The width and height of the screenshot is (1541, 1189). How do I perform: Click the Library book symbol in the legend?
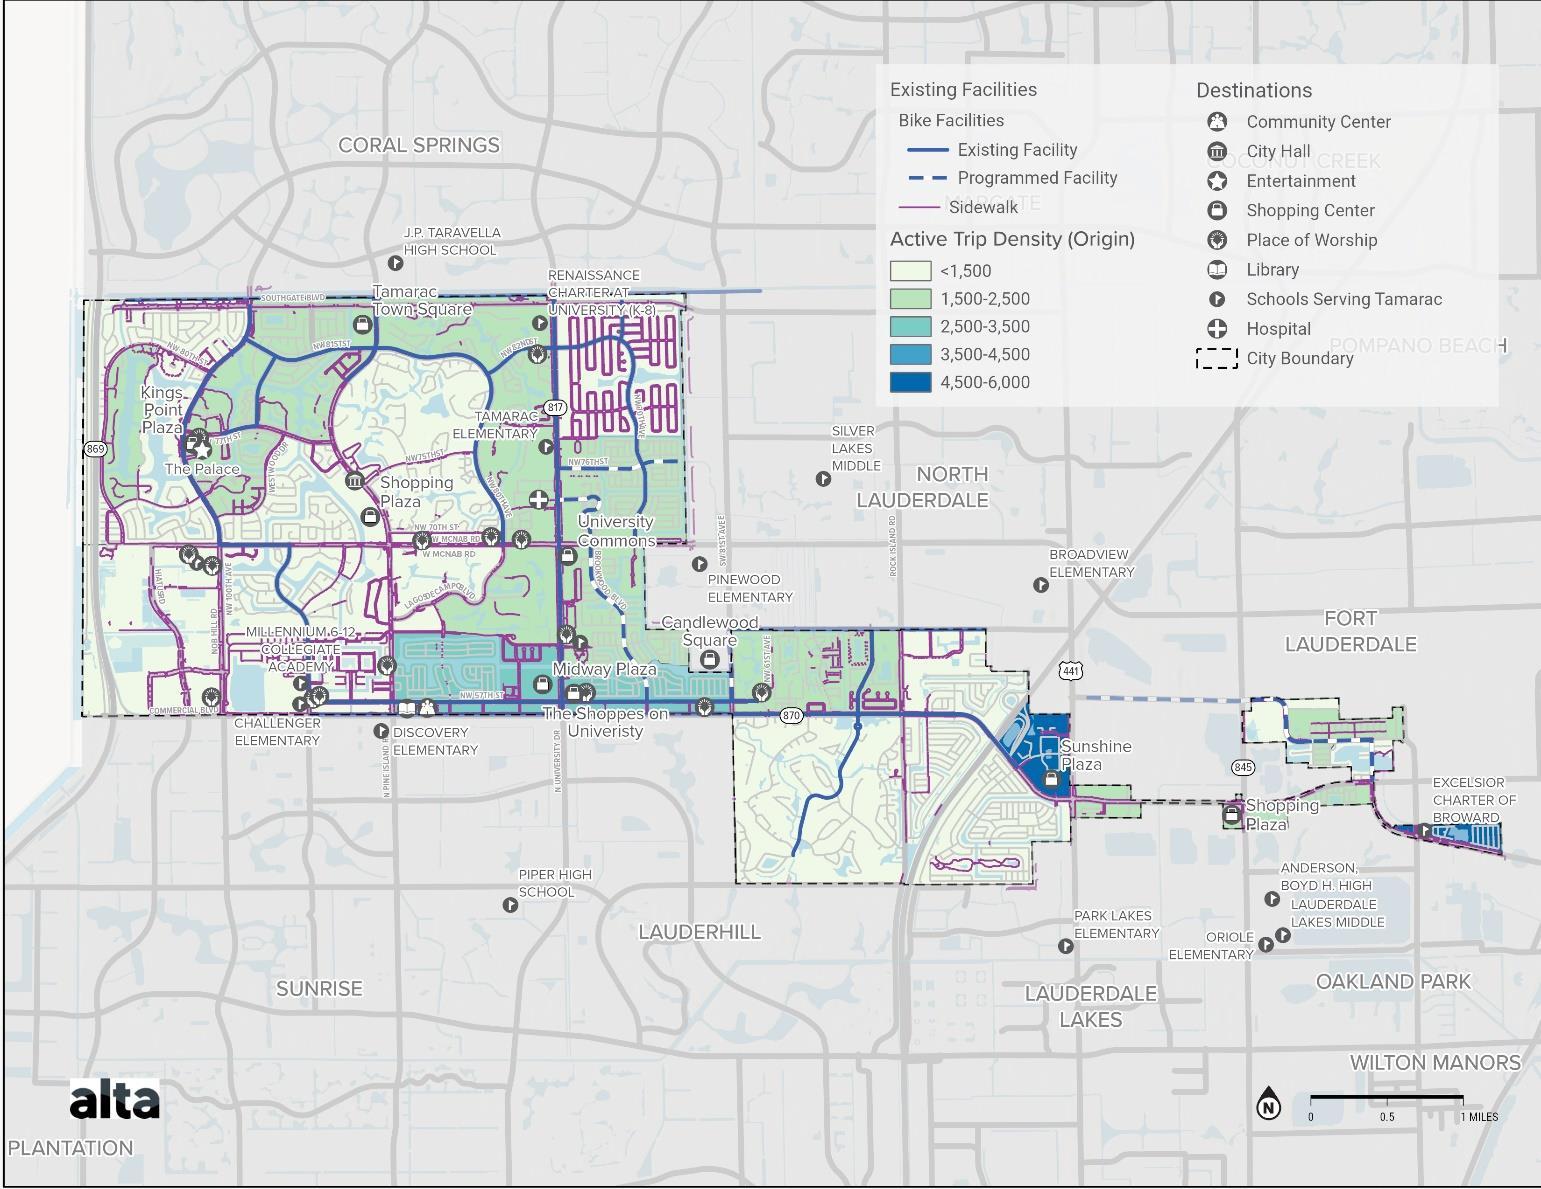tap(1217, 270)
